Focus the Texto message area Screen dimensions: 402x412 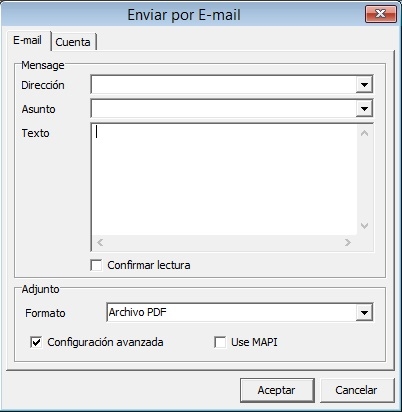pyautogui.click(x=224, y=179)
